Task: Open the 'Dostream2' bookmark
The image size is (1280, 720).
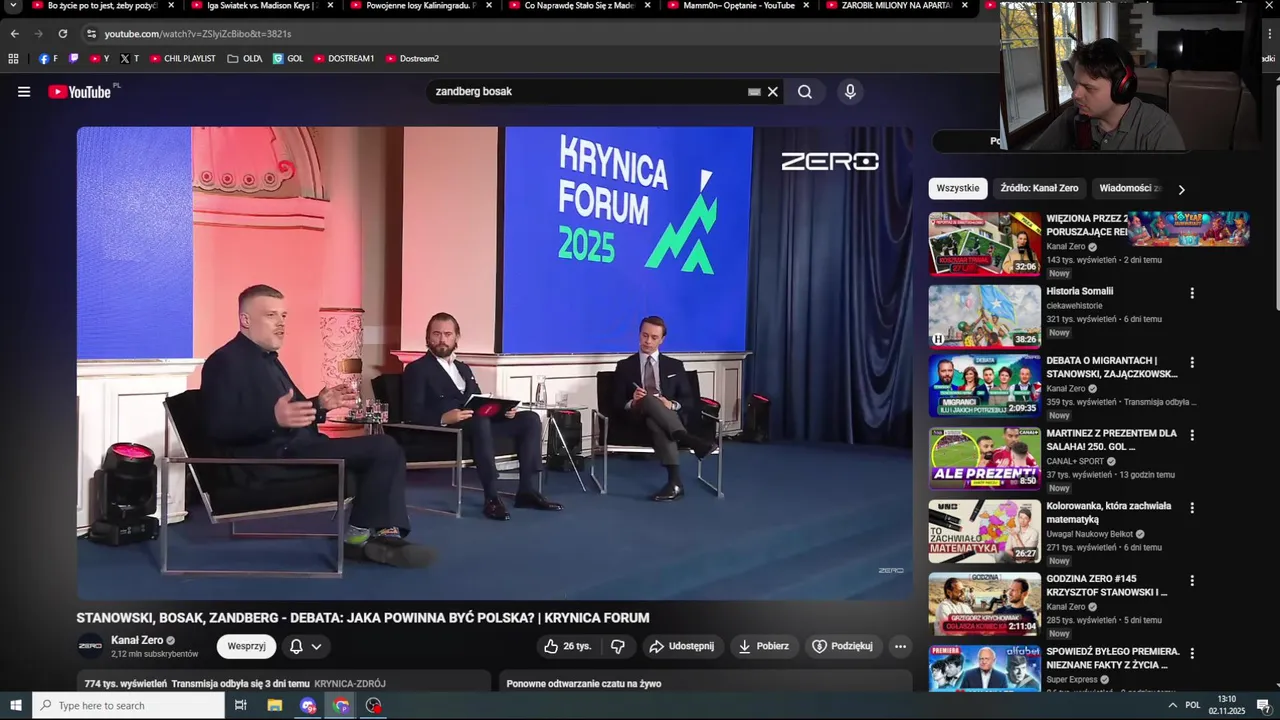Action: [x=412, y=59]
